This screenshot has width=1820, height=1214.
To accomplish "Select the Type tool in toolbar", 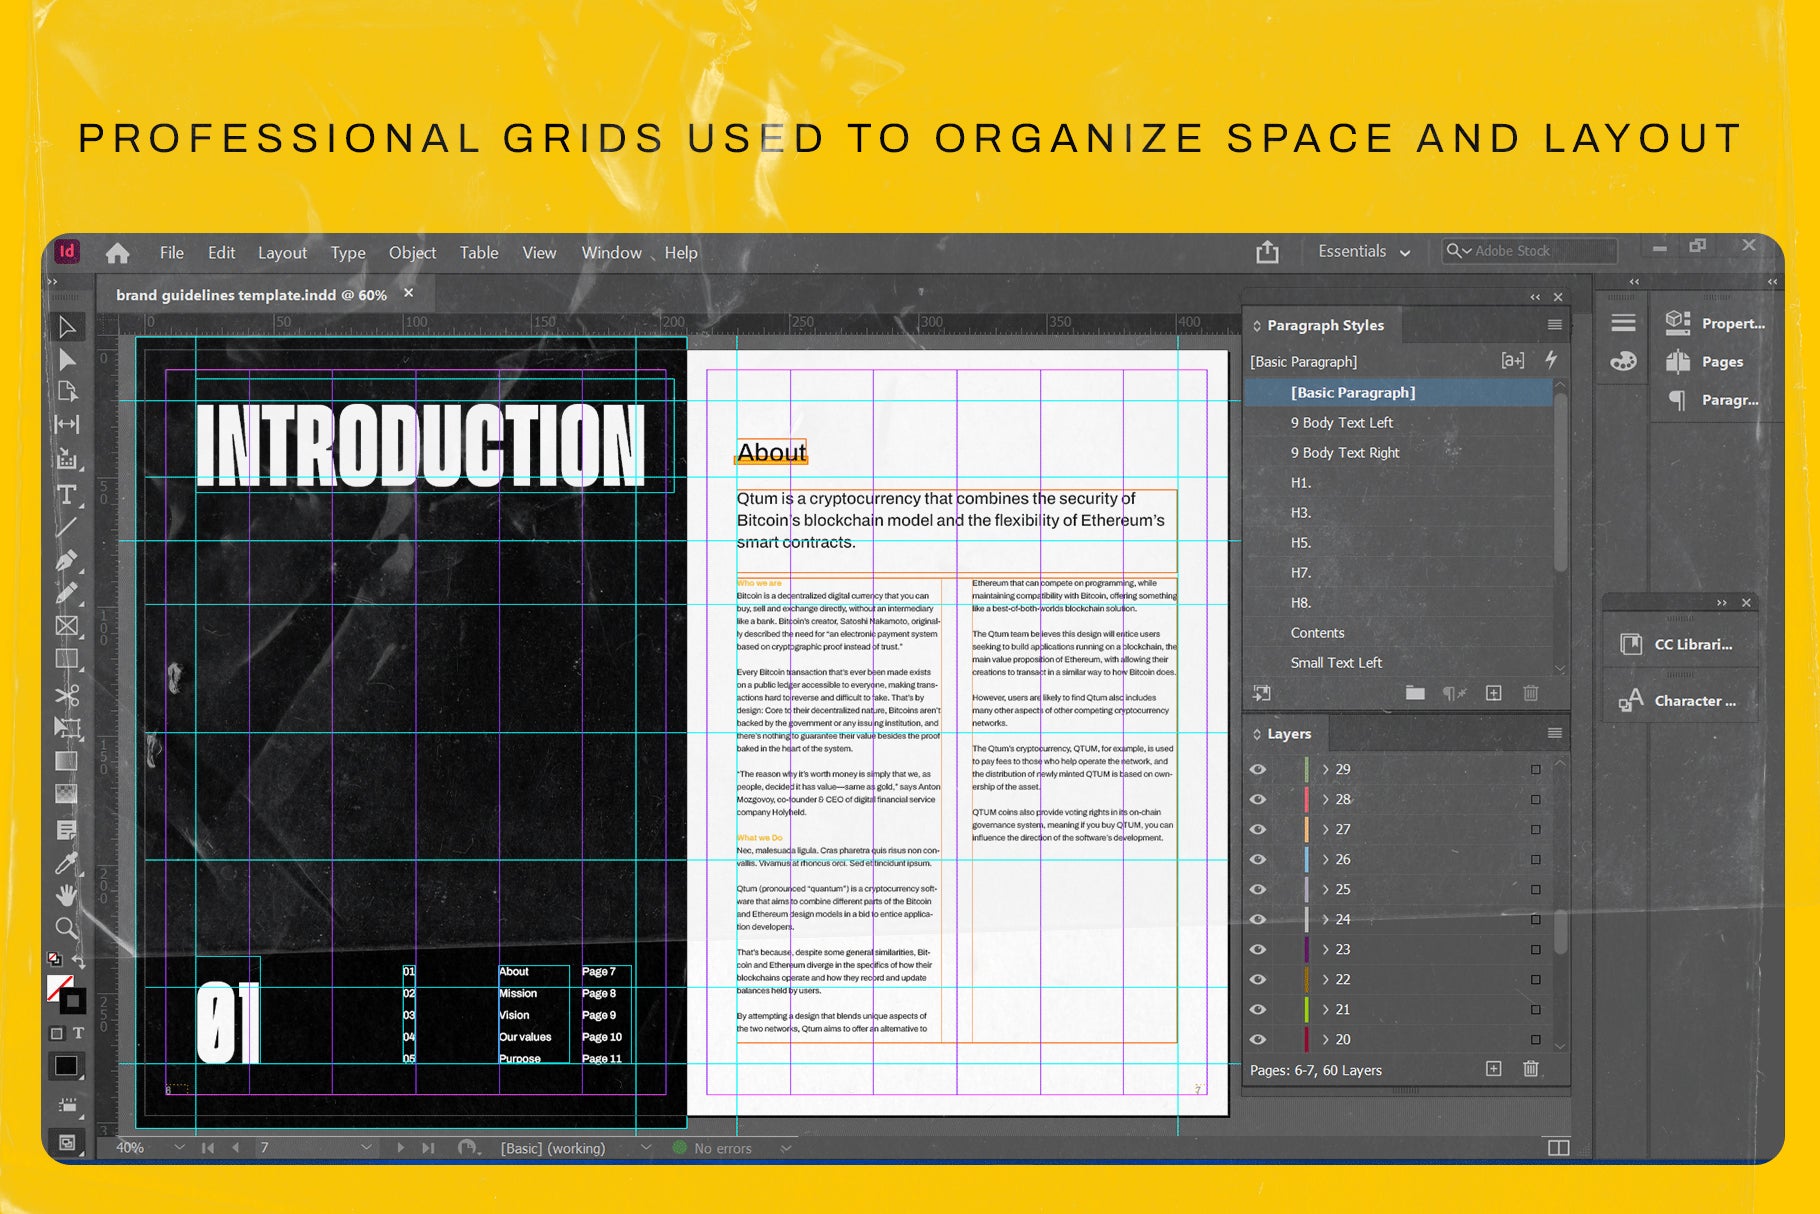I will click(x=67, y=494).
